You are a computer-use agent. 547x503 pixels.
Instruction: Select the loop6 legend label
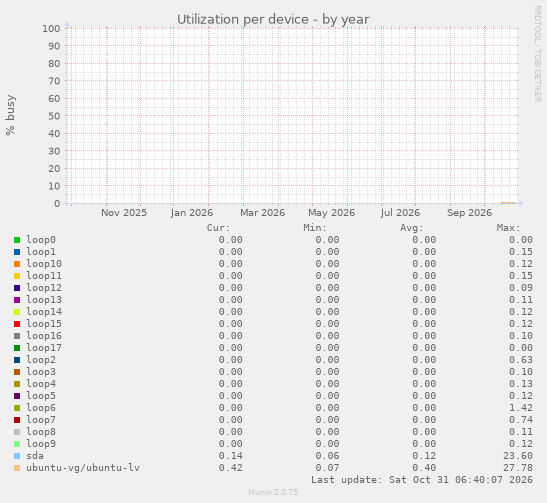coord(41,408)
